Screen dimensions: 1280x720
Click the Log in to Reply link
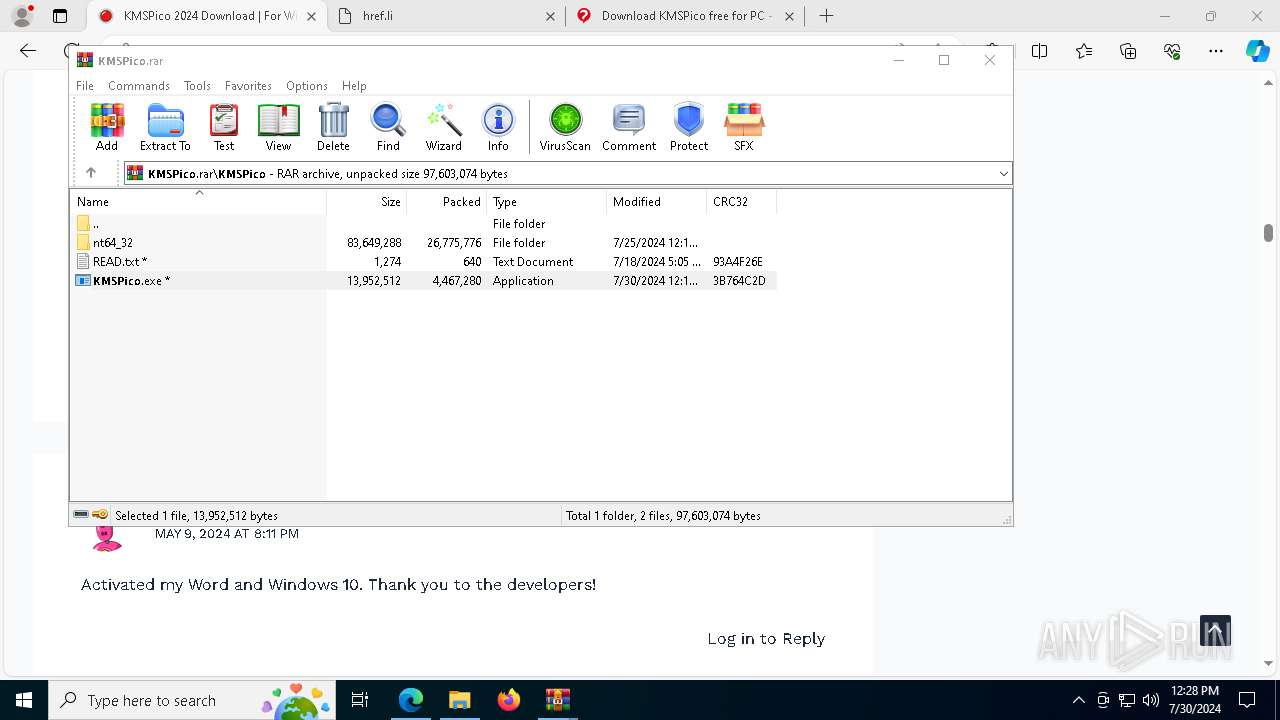[x=766, y=638]
